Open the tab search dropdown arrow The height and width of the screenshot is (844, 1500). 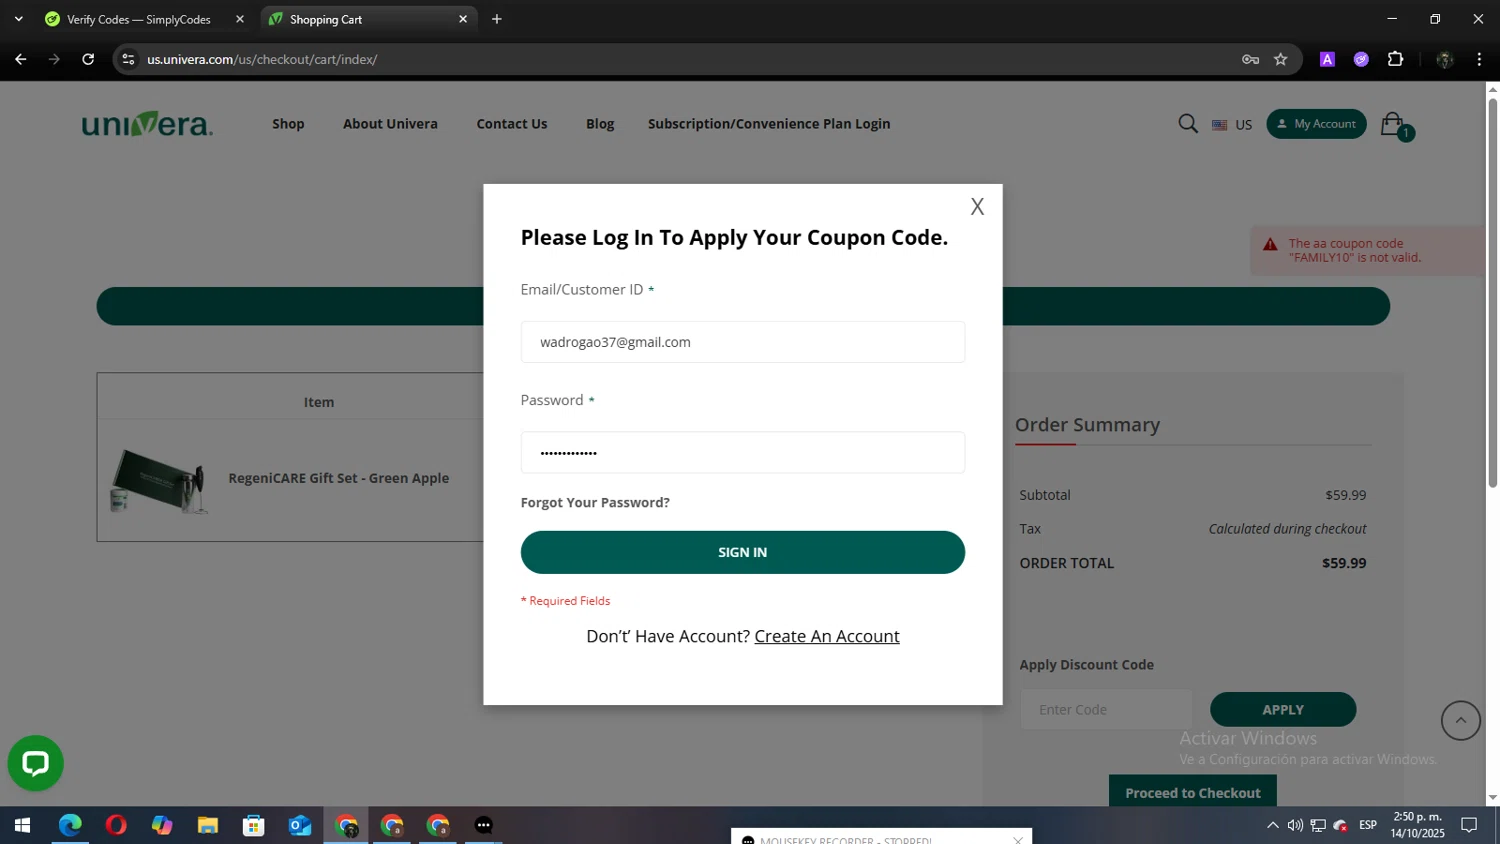[18, 19]
